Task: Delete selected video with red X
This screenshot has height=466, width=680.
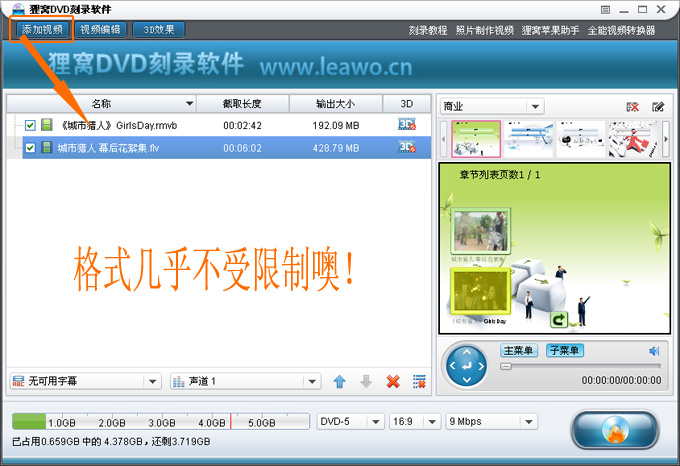Action: coord(393,381)
